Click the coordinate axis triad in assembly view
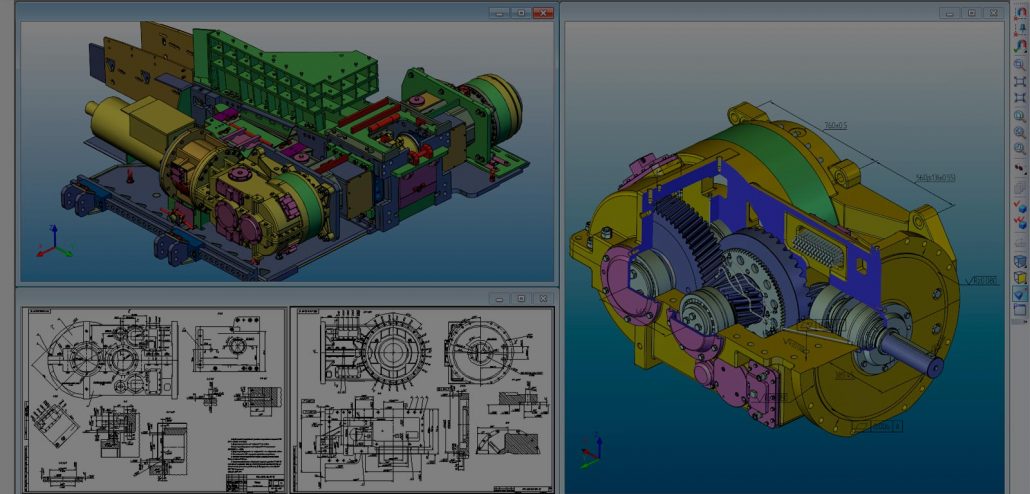1030x494 pixels. [51, 241]
